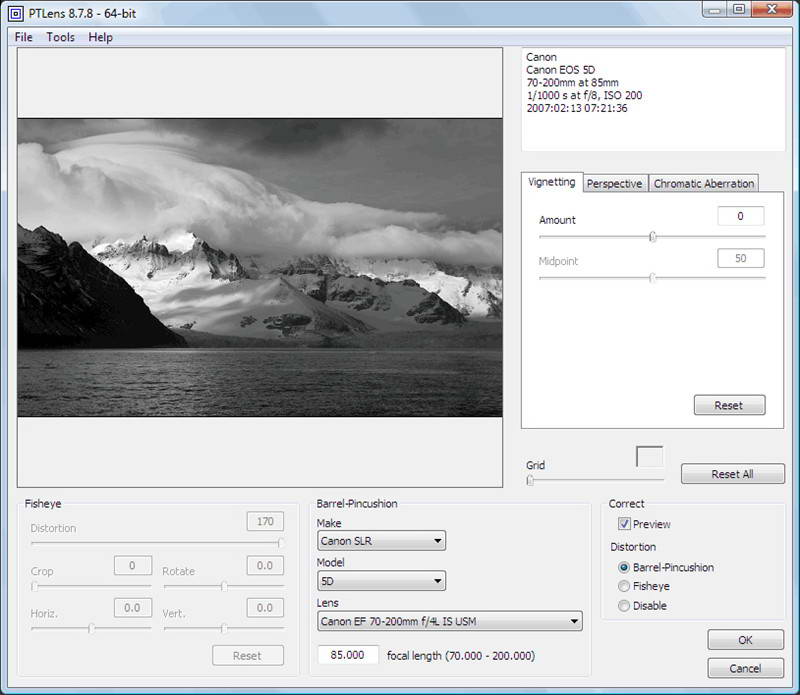Screen dimensions: 800x695
Task: Switch to the Chromatic Aberration tab
Action: pos(703,184)
